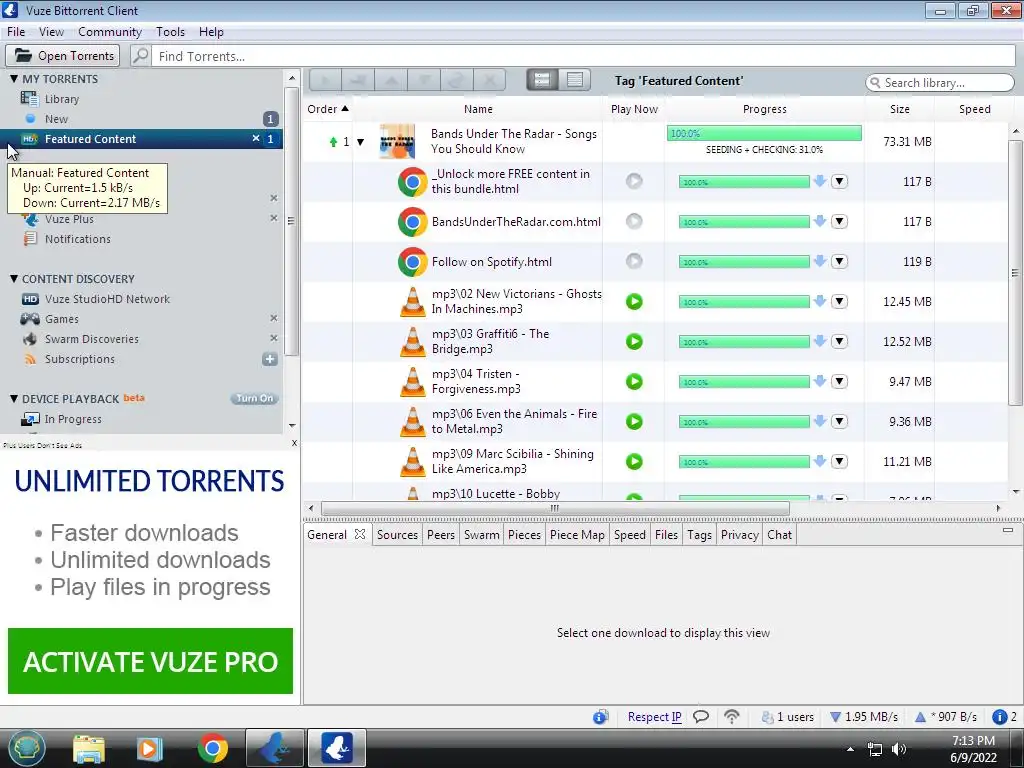Open the File menu
This screenshot has width=1024, height=768.
point(16,31)
